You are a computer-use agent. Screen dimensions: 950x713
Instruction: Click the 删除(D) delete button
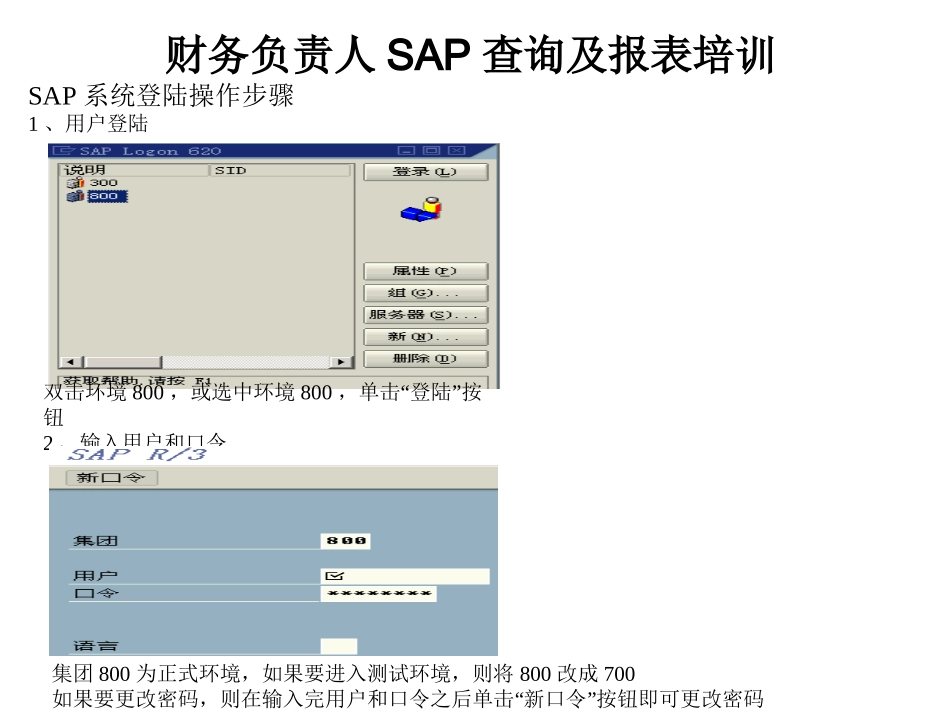coord(425,359)
